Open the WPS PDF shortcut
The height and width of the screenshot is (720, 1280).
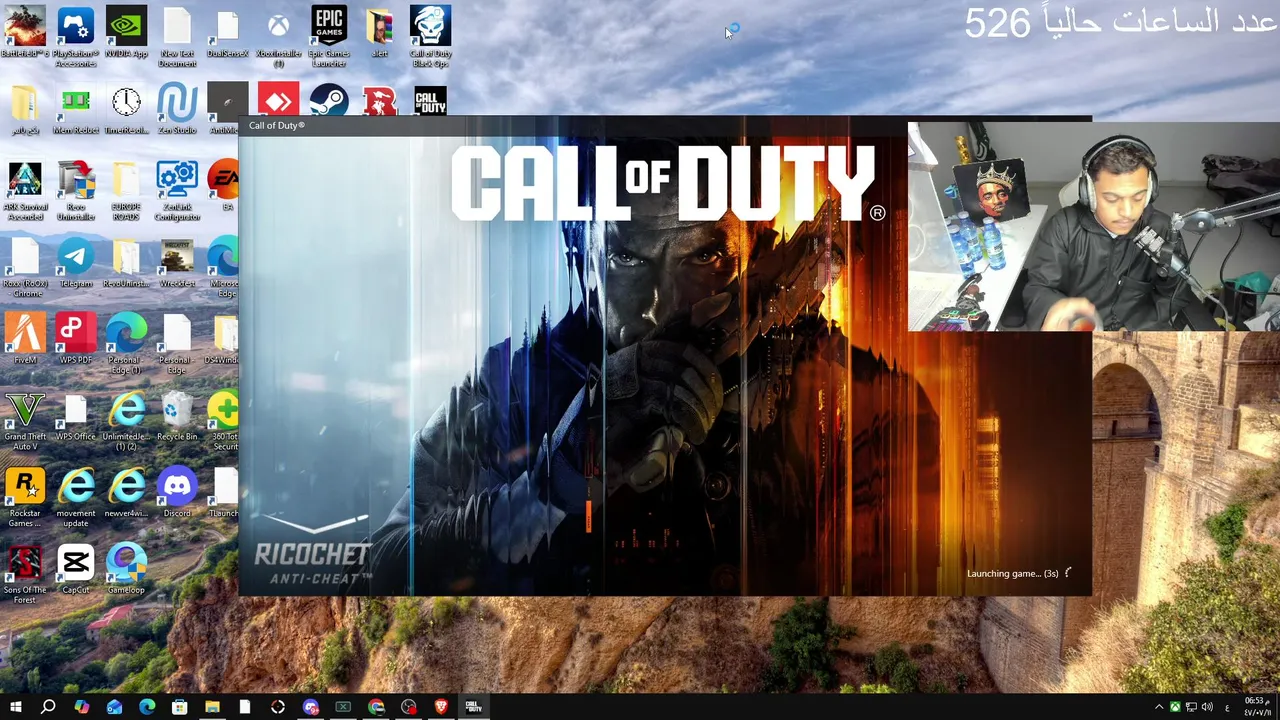[x=75, y=340]
